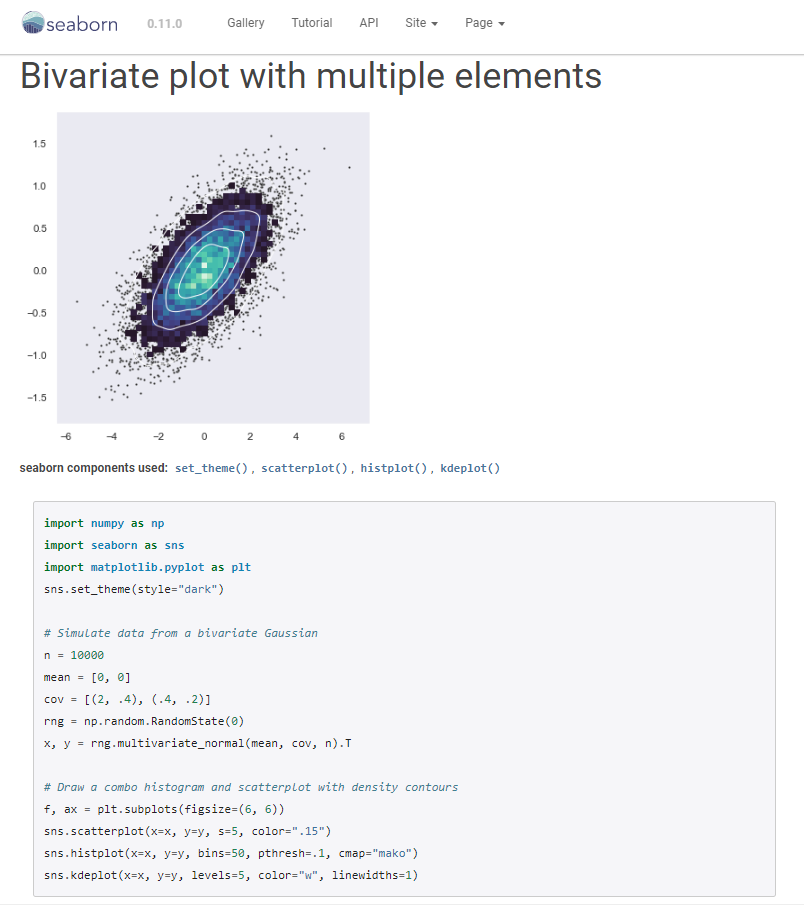Open the kdeplot() documentation link

(470, 468)
